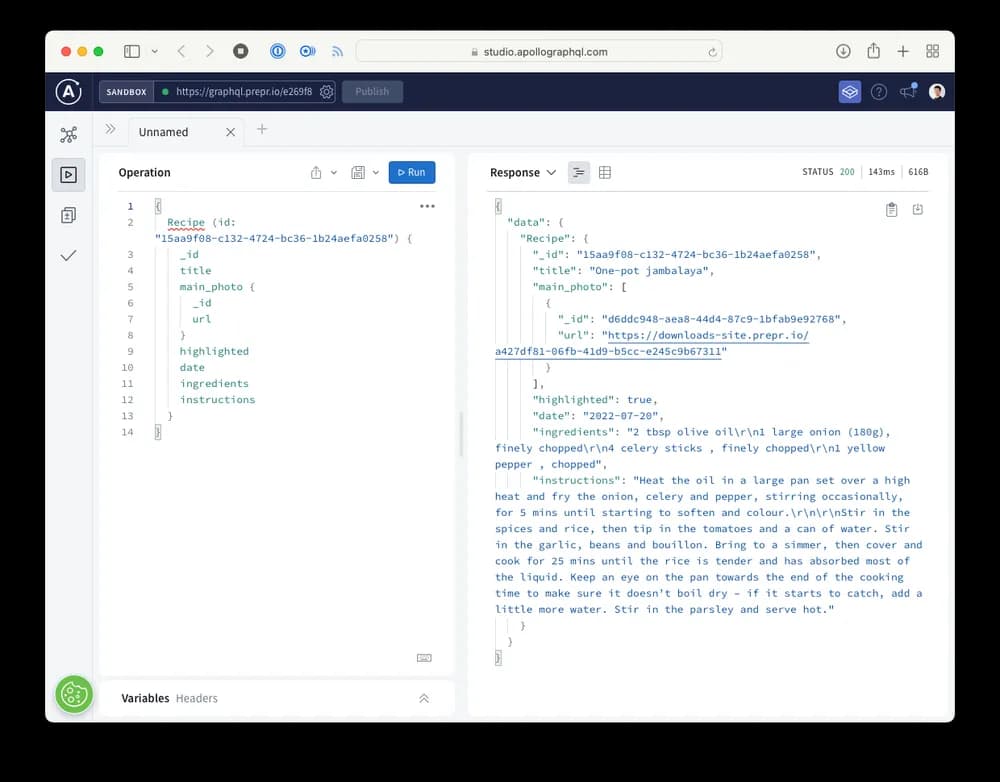The image size is (1000, 782).
Task: Click the Recipe query field name
Action: tap(186, 222)
